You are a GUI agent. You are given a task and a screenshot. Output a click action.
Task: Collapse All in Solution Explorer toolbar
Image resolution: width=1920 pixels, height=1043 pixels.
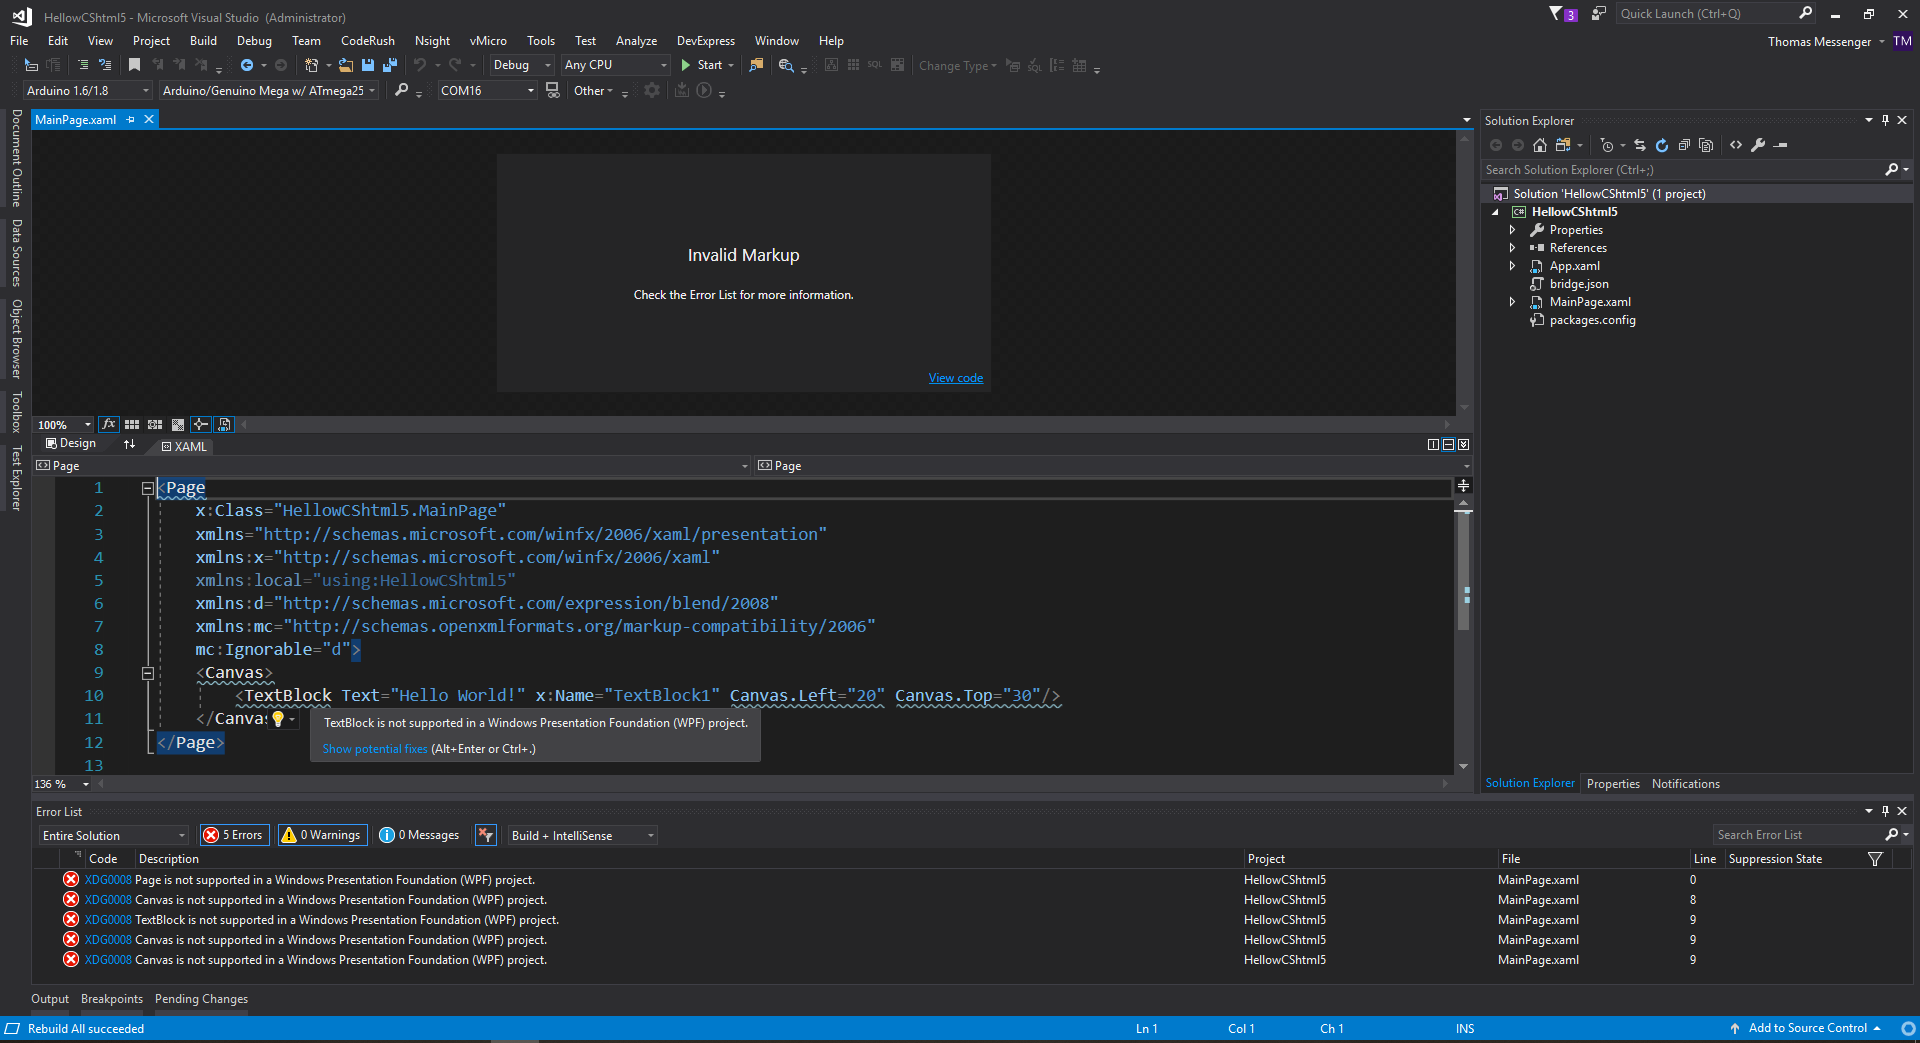coord(1684,145)
